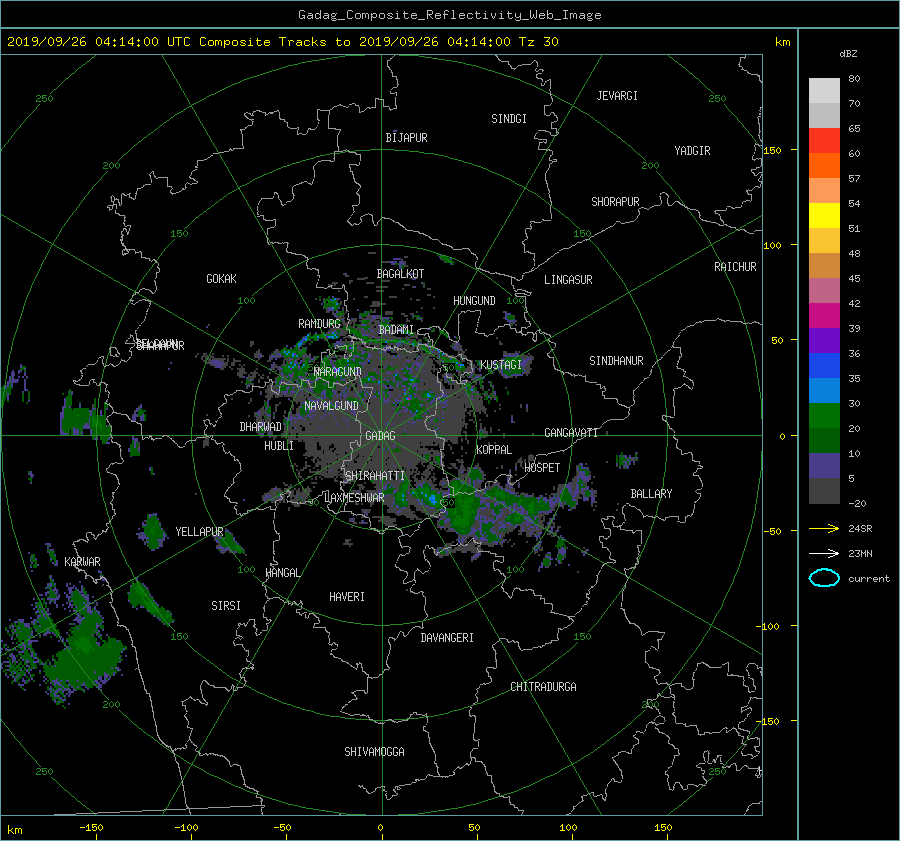Click the BAGALKOT city label
The width and height of the screenshot is (900, 841).
(400, 274)
